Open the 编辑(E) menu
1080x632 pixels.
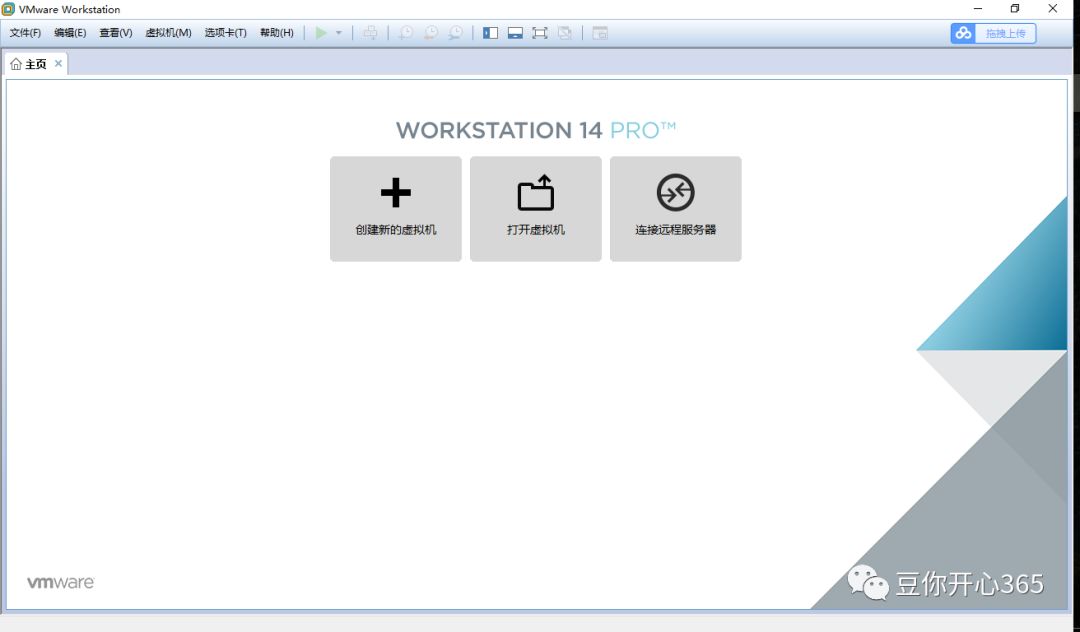(70, 33)
